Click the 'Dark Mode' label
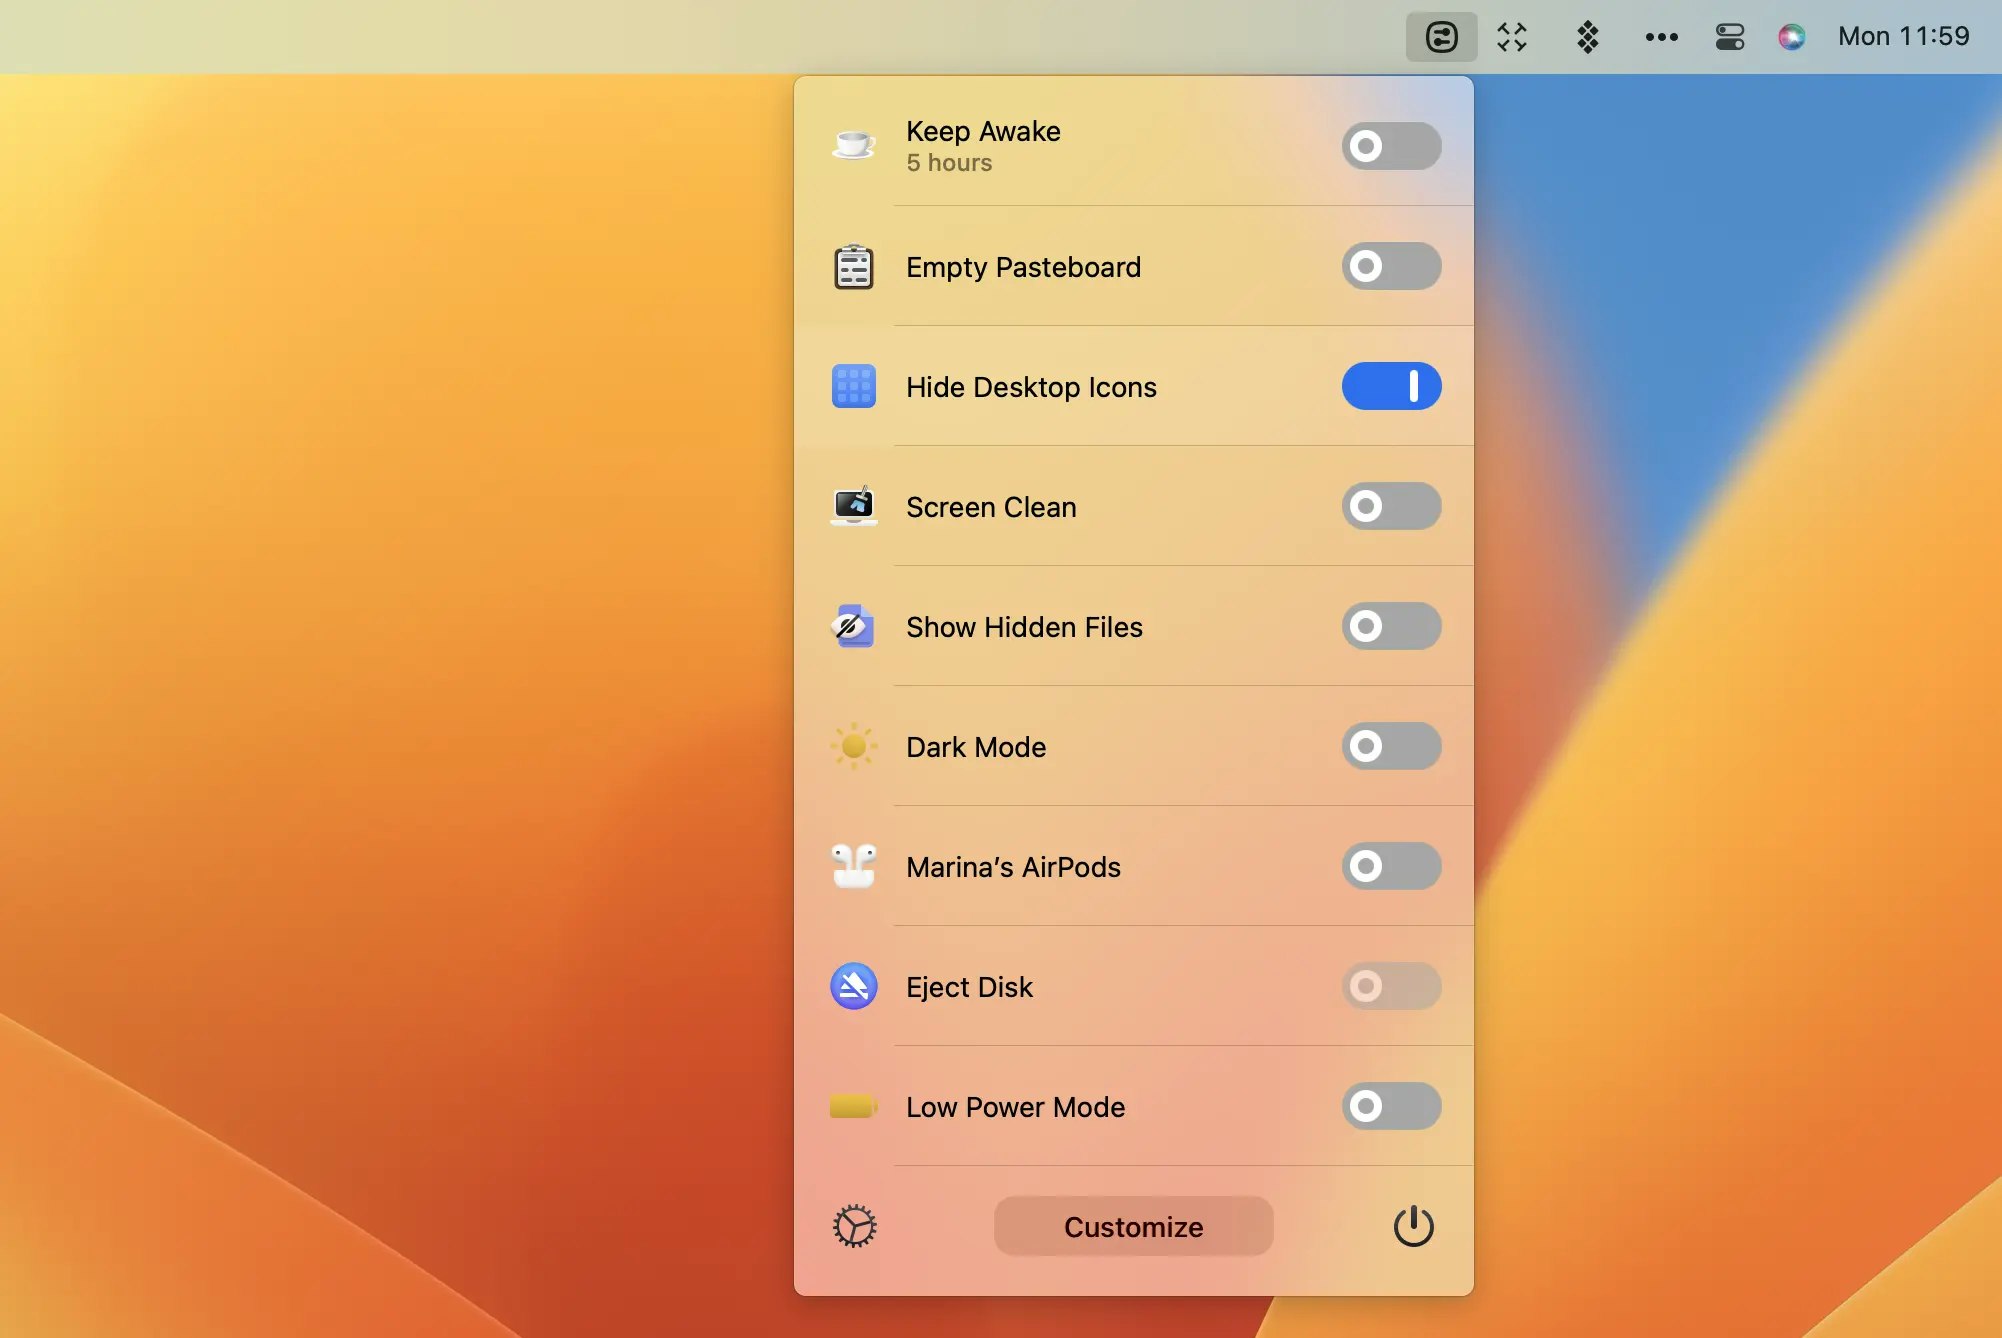The height and width of the screenshot is (1338, 2002). (976, 747)
